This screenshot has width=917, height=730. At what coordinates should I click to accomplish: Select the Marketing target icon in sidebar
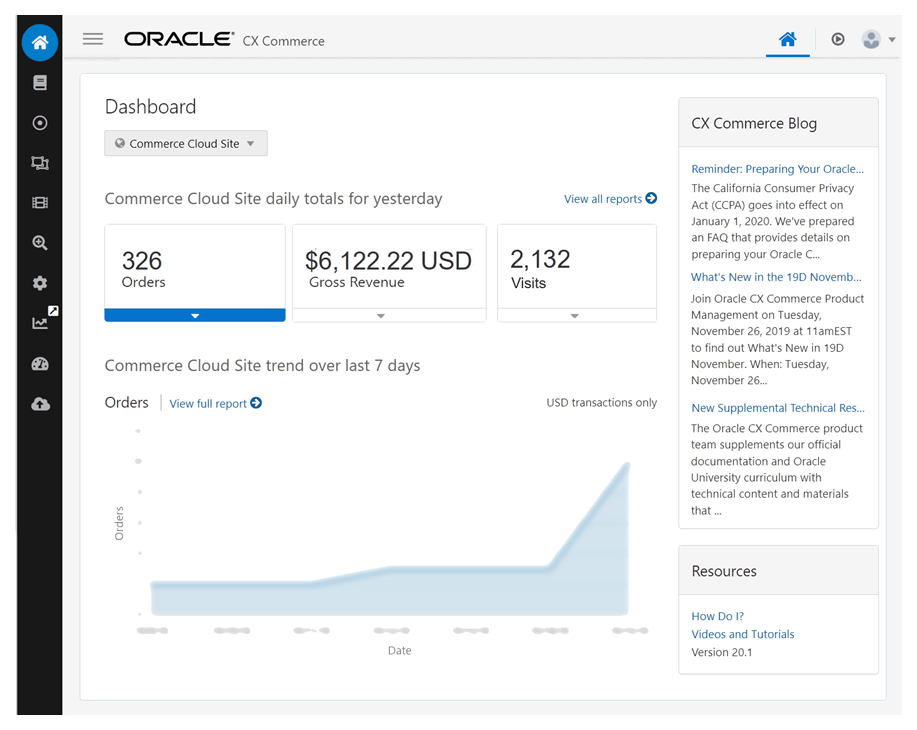(x=39, y=122)
